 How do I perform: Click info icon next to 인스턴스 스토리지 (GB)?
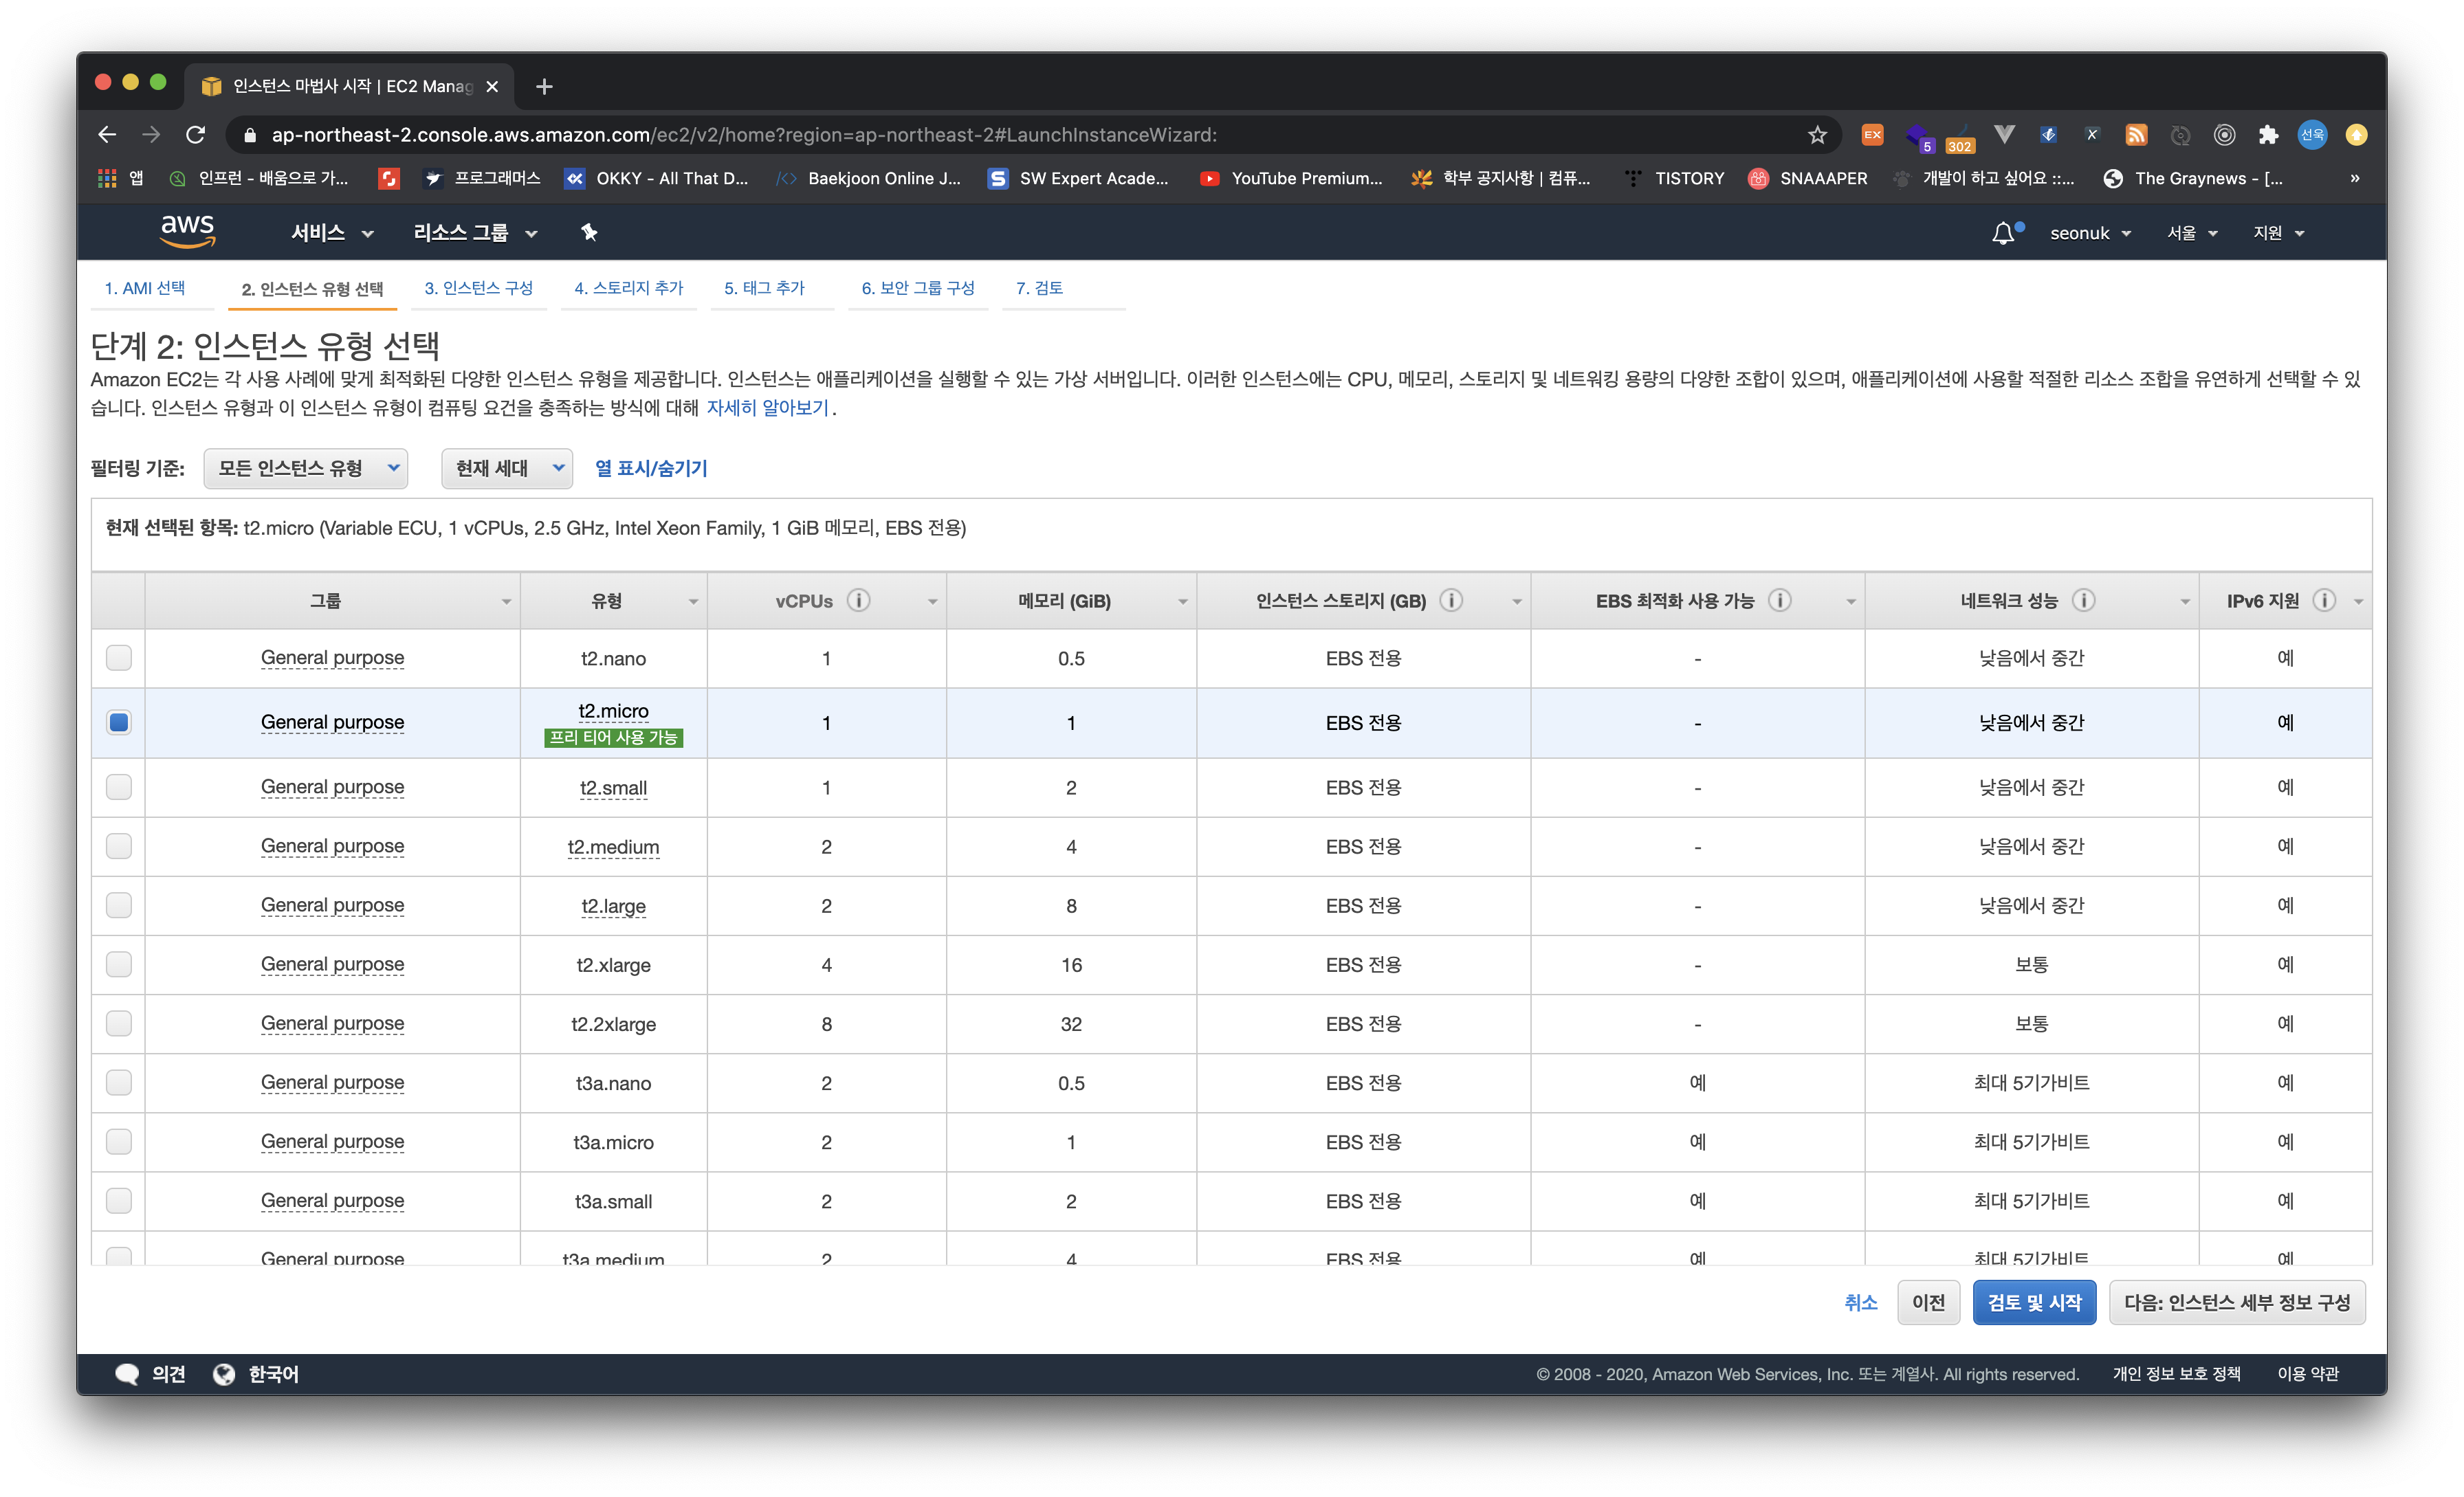click(x=1451, y=600)
